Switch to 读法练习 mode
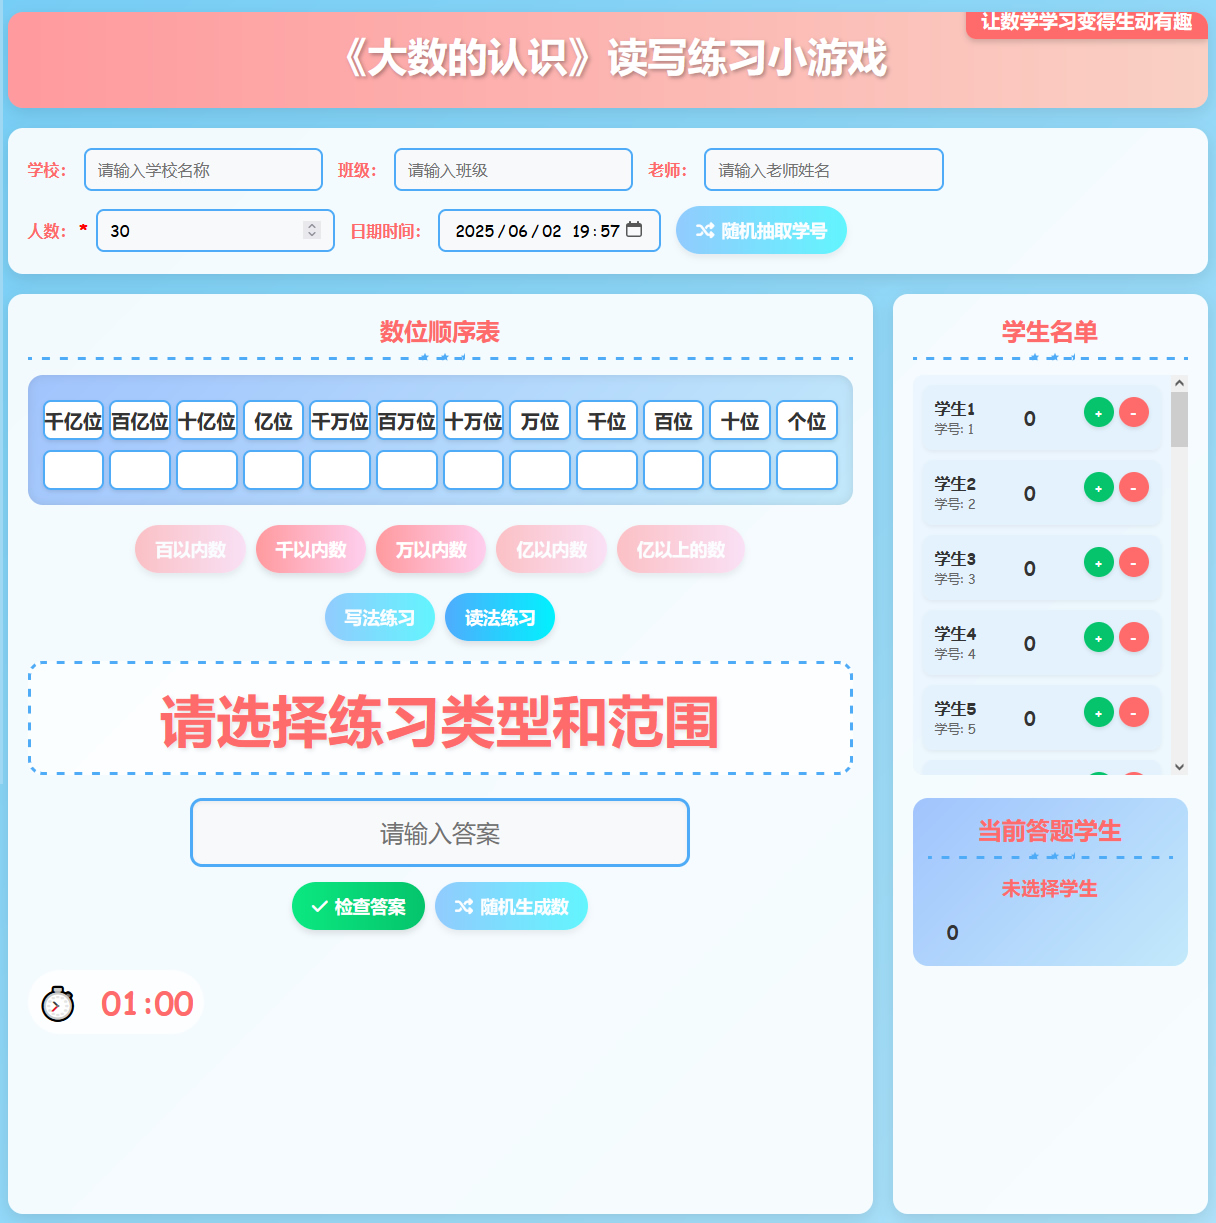The width and height of the screenshot is (1216, 1223). (500, 617)
